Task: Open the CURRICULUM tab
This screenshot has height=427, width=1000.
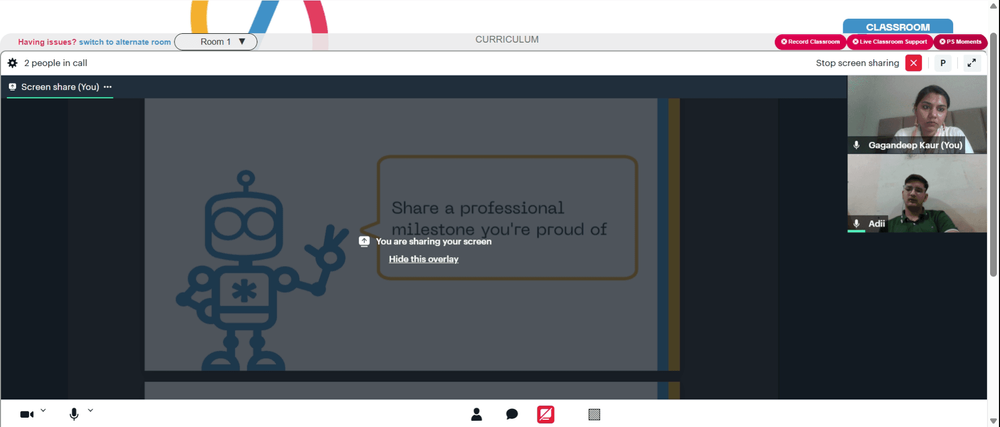Action: click(507, 40)
